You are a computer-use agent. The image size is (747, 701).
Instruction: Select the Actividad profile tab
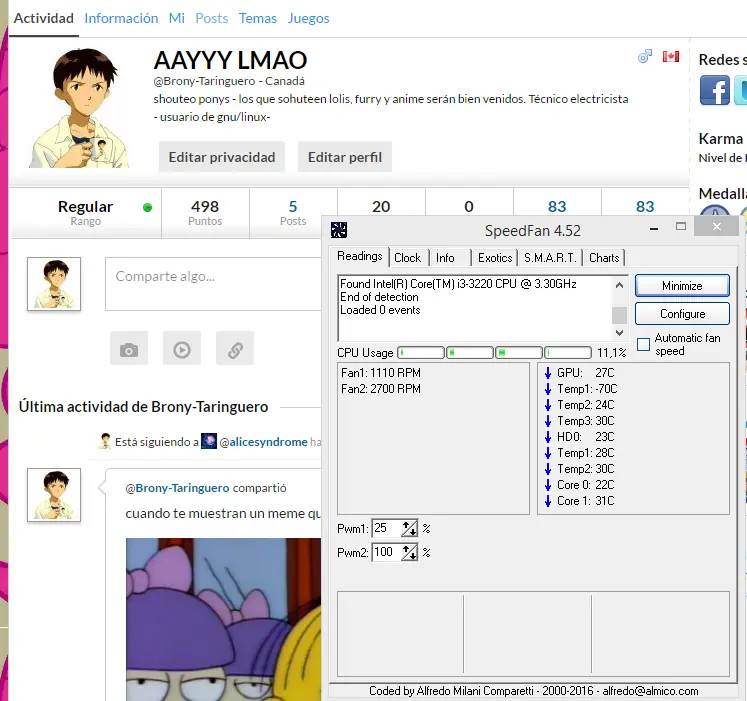[x=44, y=18]
